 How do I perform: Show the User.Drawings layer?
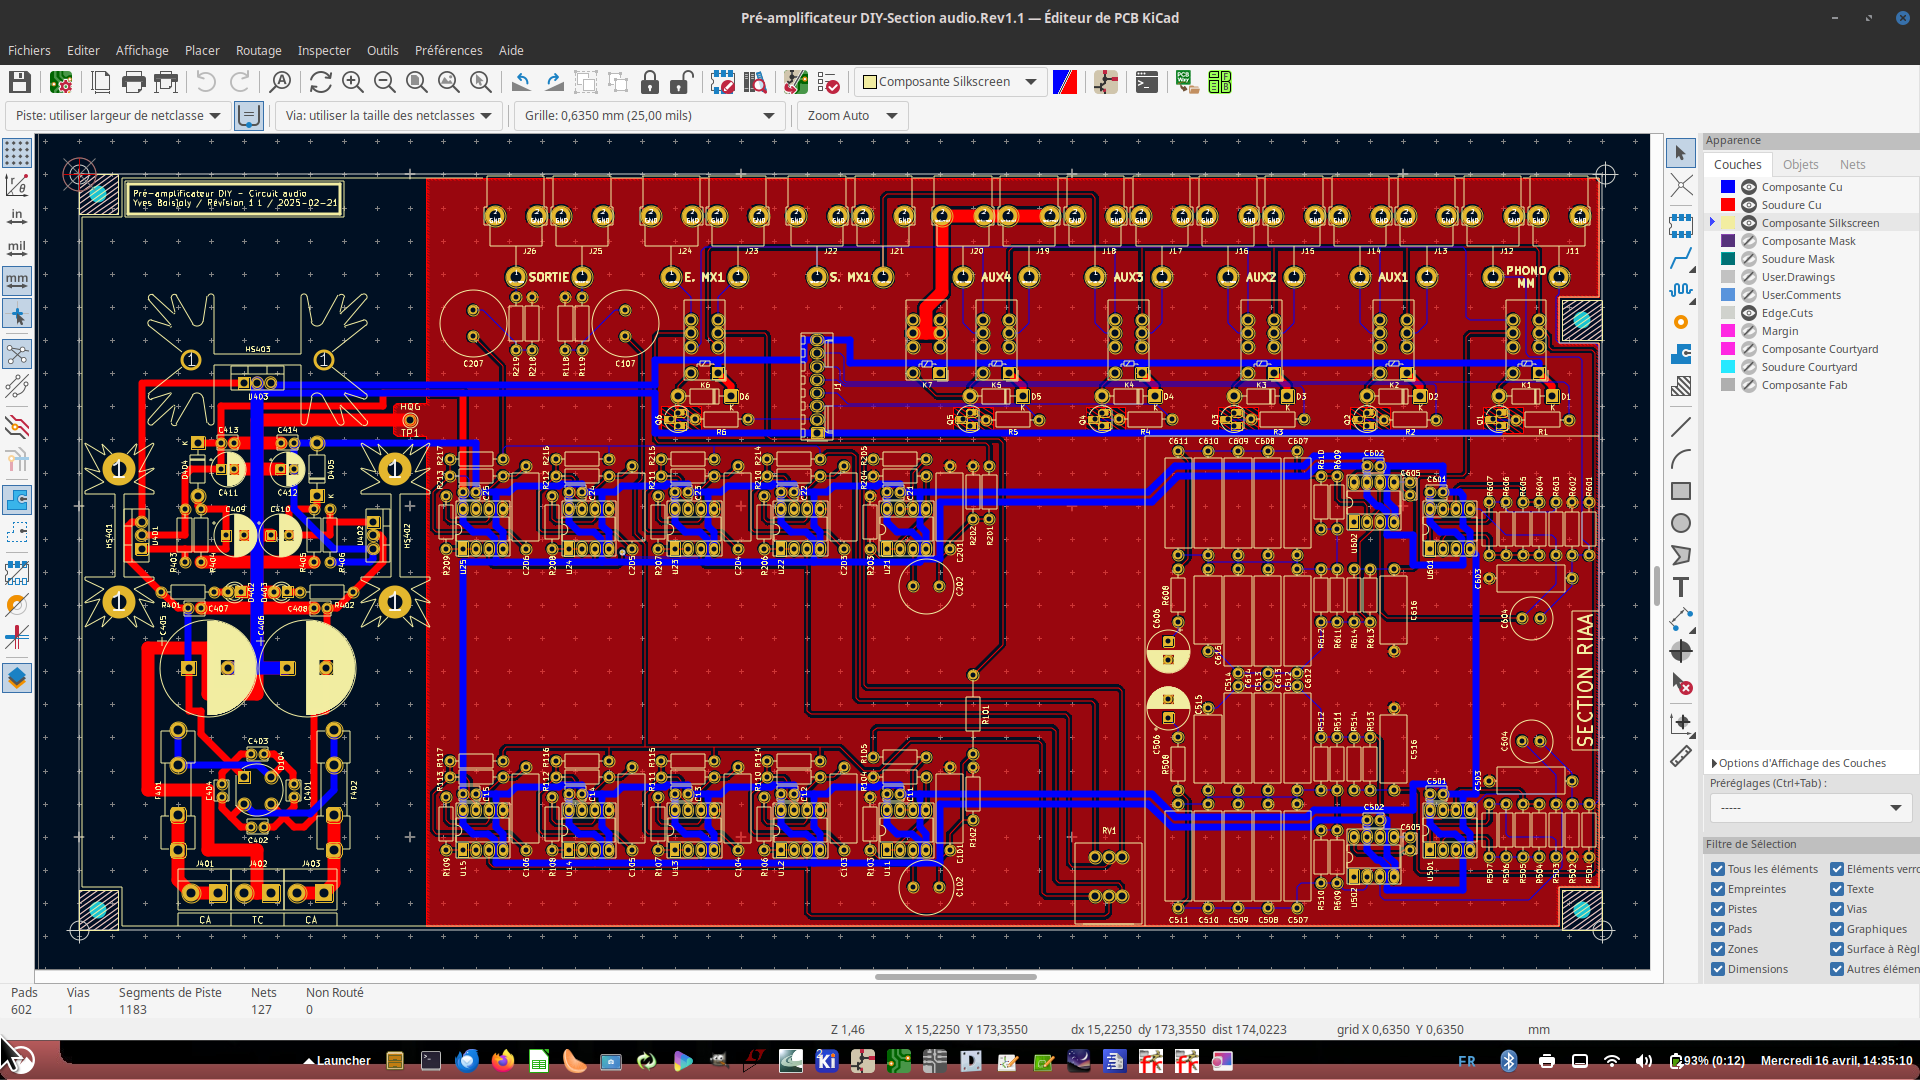1749,277
